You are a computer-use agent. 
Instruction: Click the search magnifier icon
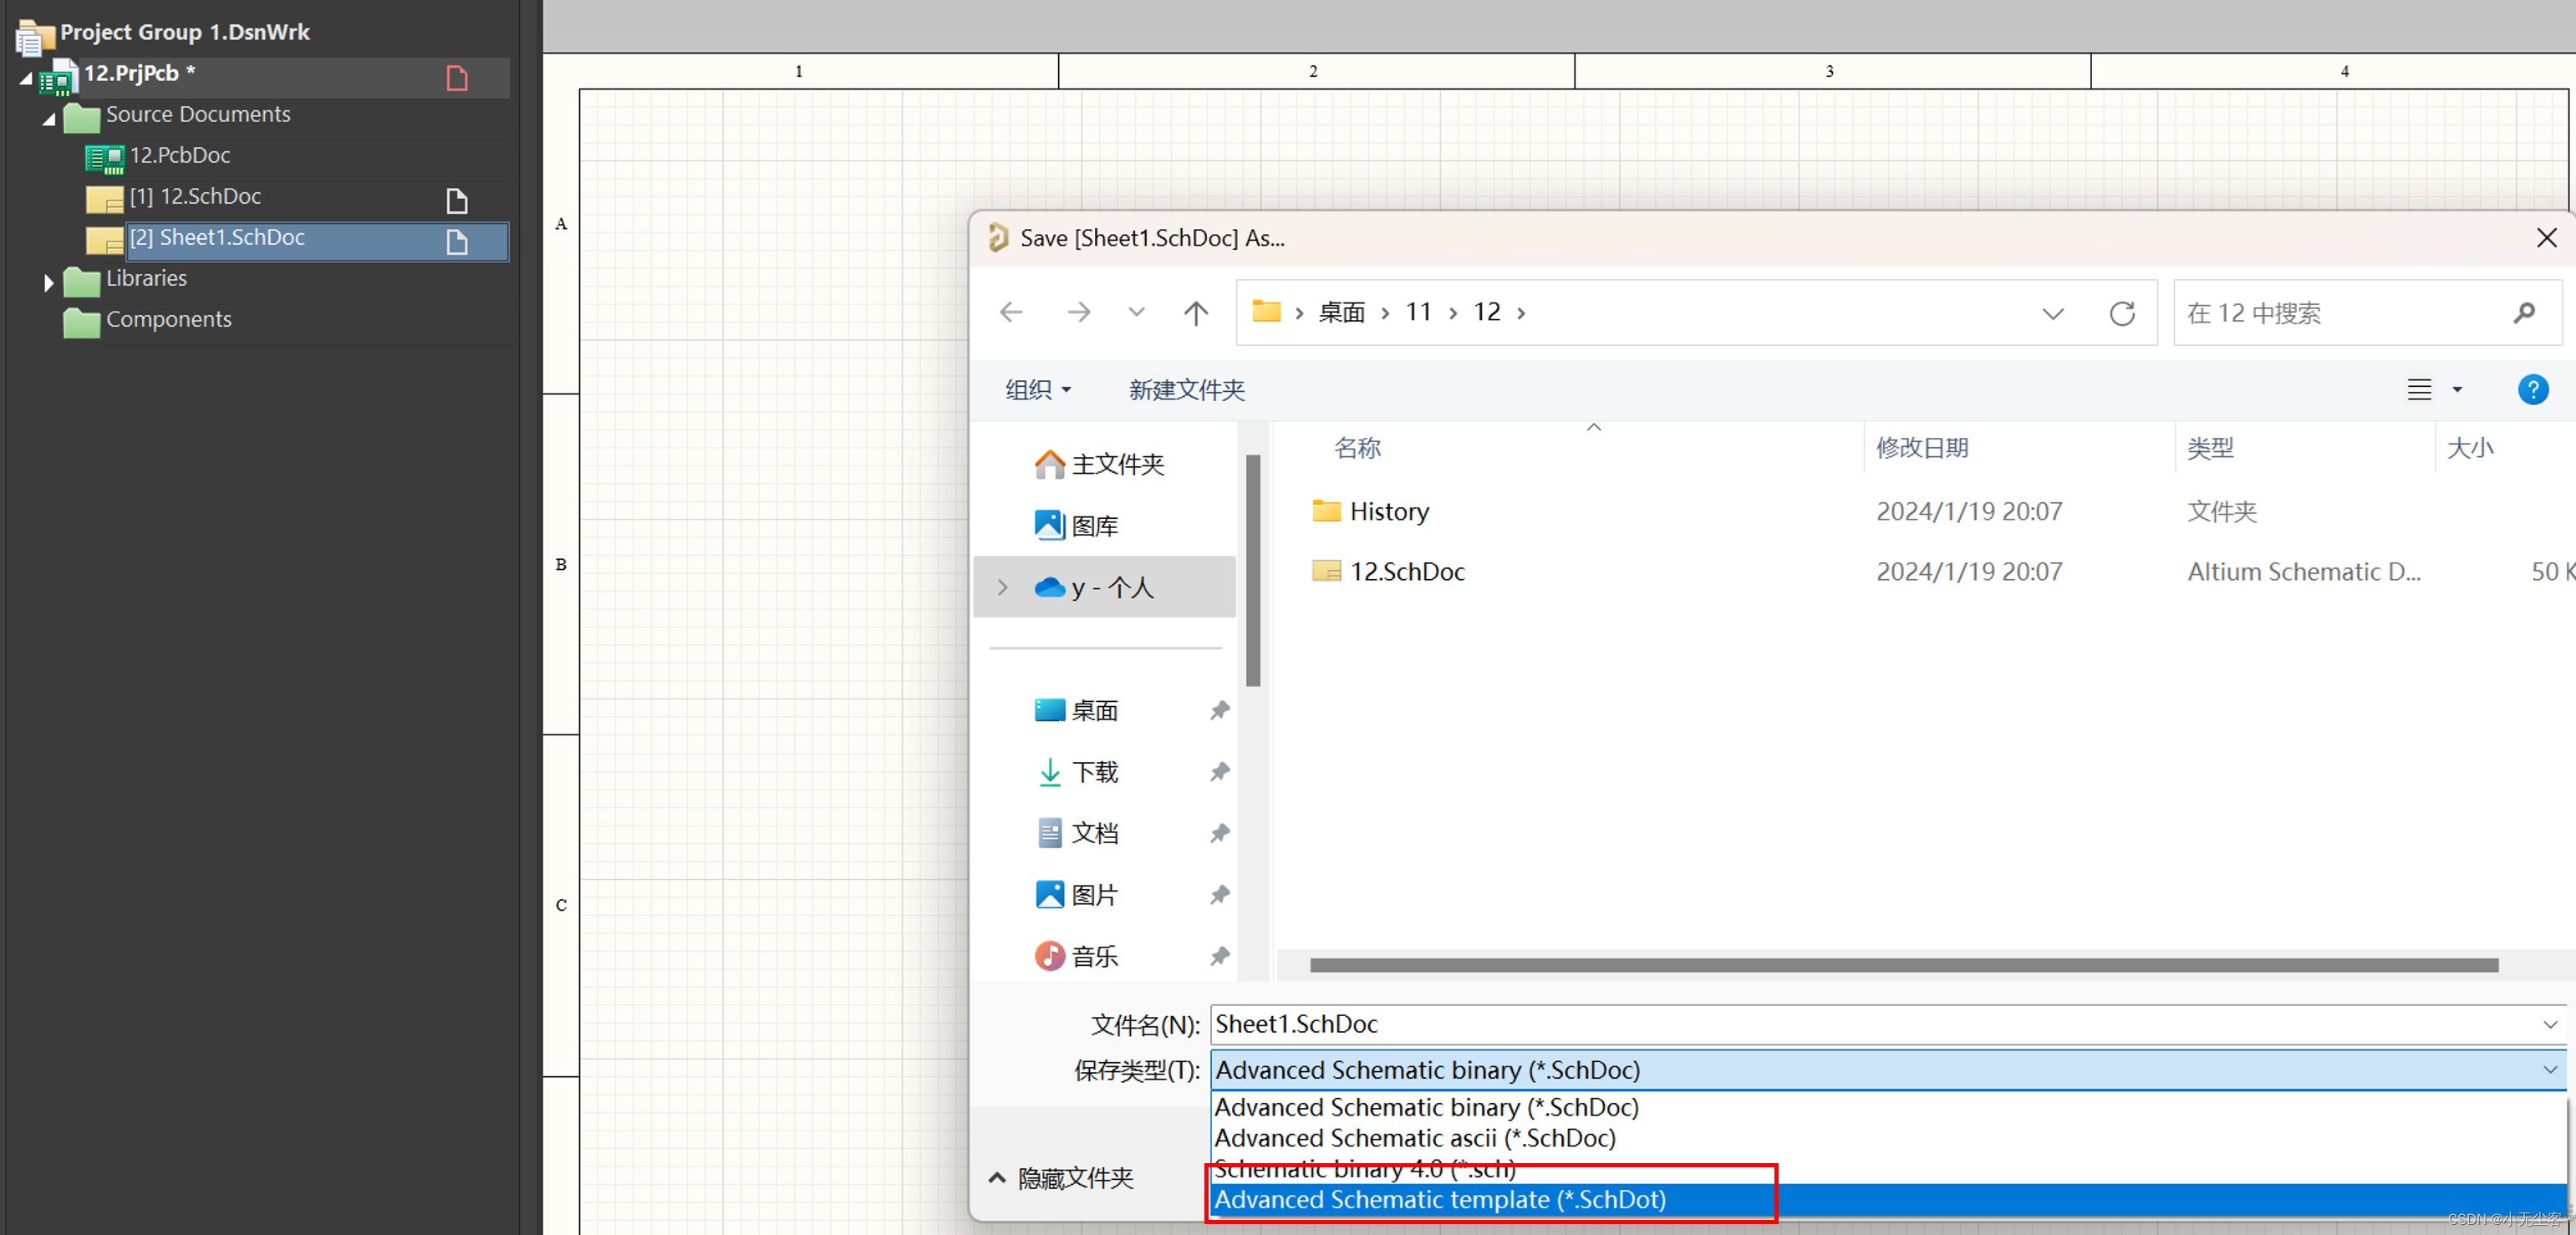point(2523,313)
